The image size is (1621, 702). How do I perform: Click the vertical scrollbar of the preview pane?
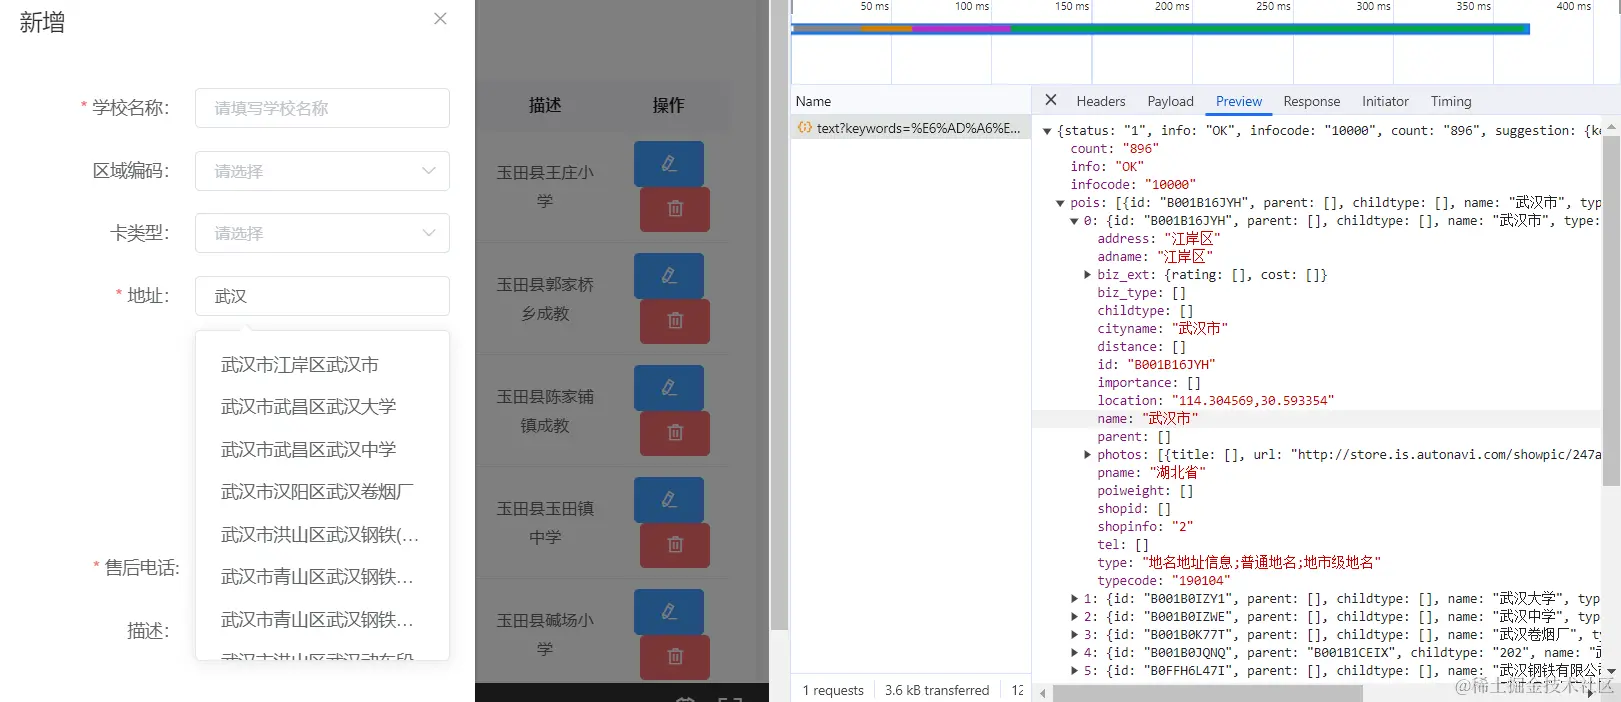click(1611, 310)
